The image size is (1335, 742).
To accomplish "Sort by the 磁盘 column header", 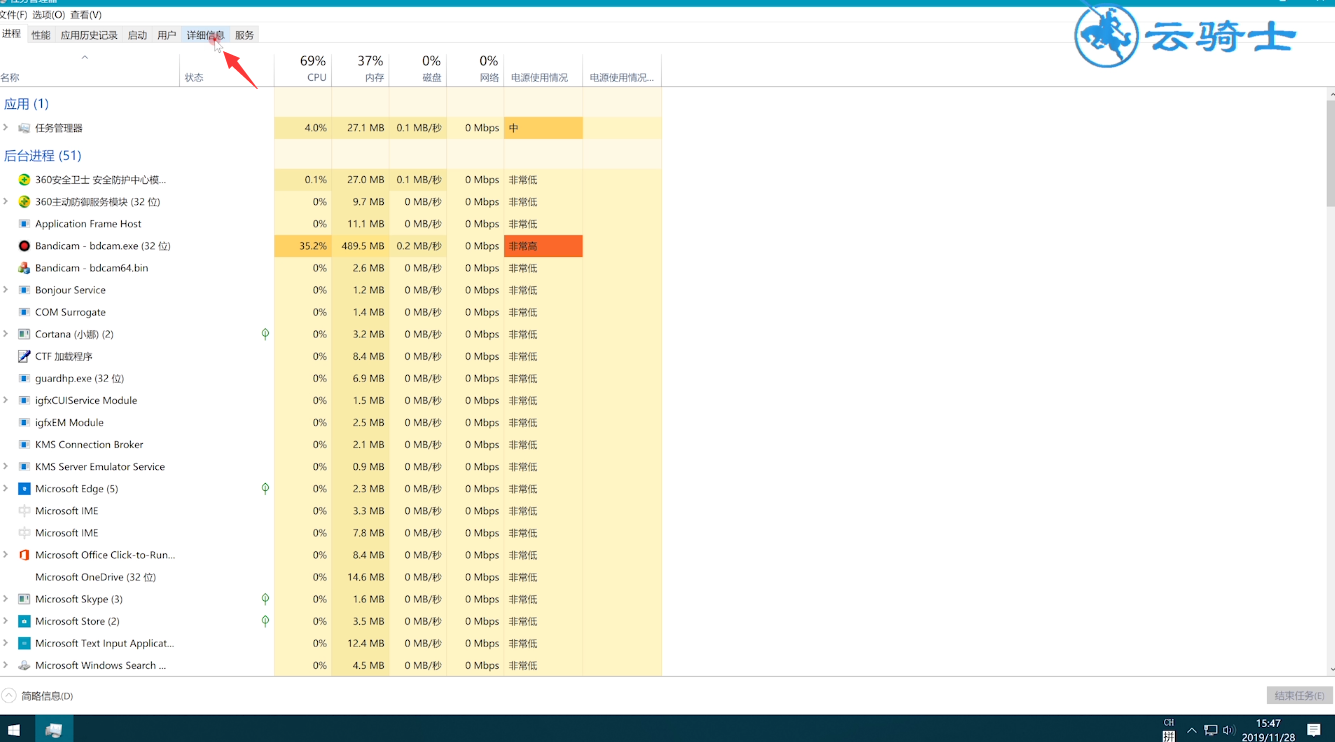I will pos(418,68).
